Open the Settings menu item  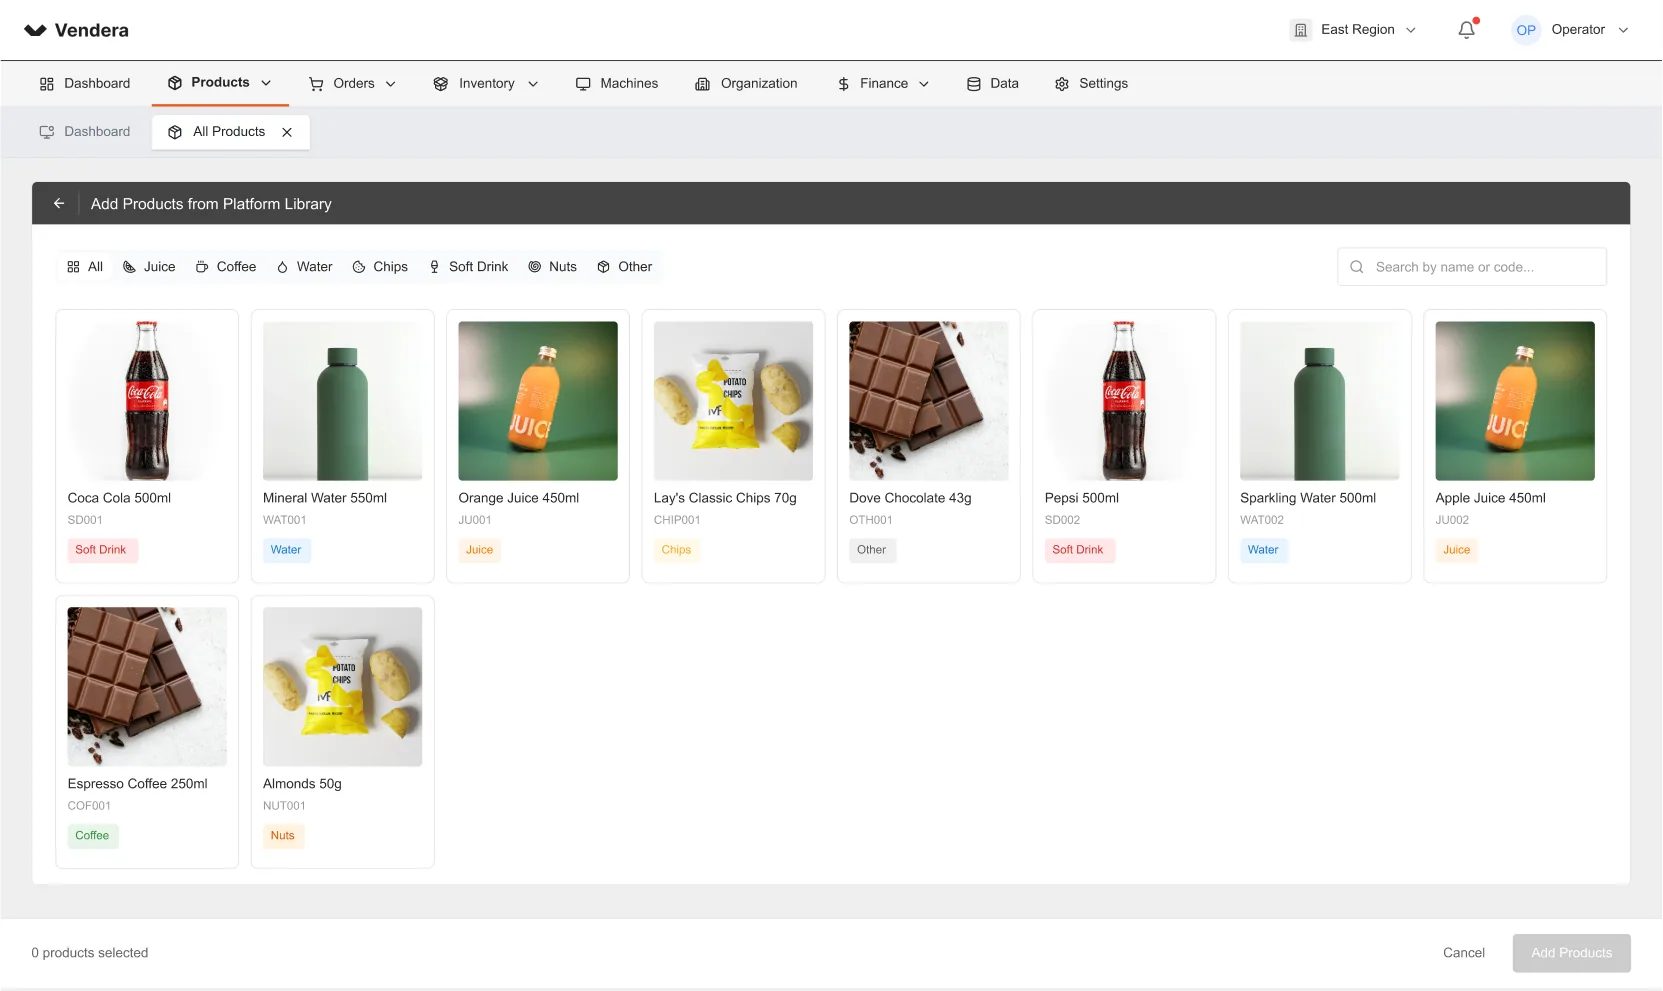(x=1091, y=84)
